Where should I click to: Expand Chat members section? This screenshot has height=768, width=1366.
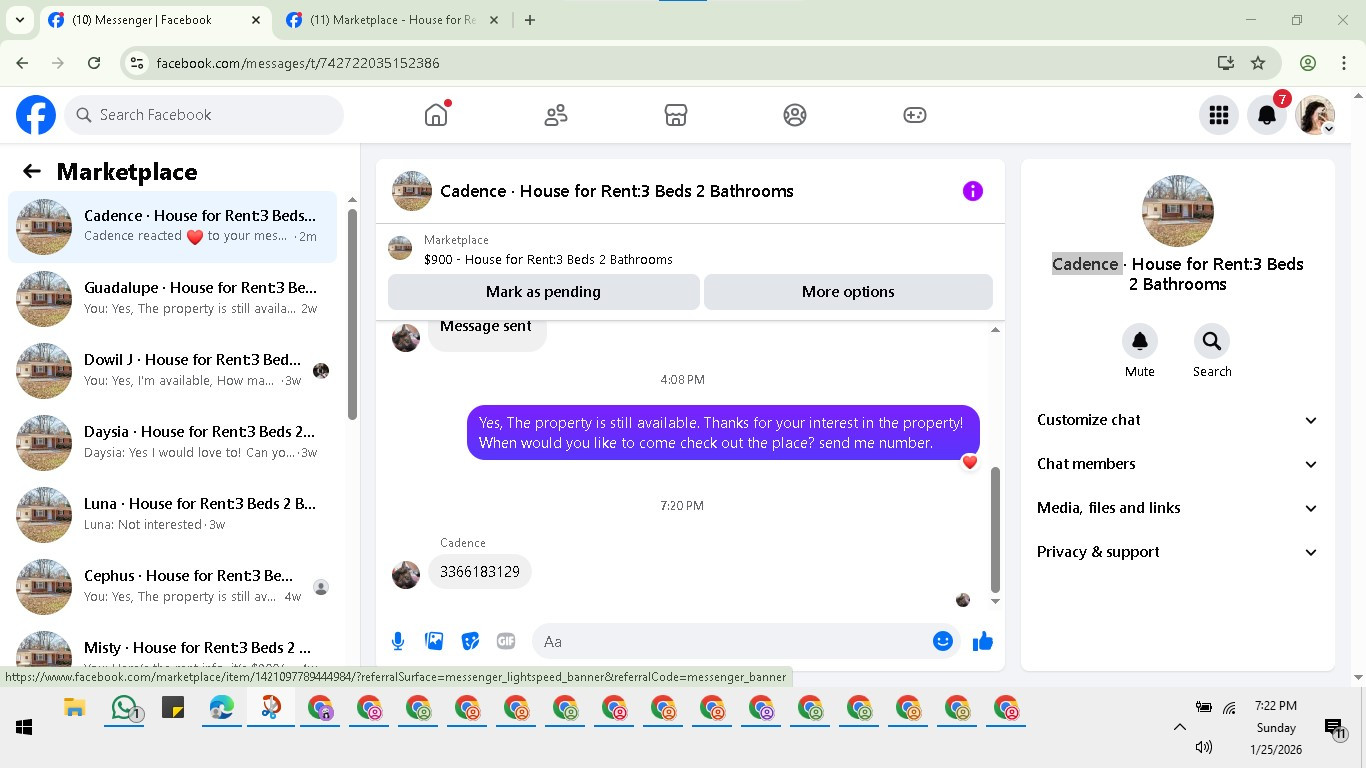tap(1177, 464)
